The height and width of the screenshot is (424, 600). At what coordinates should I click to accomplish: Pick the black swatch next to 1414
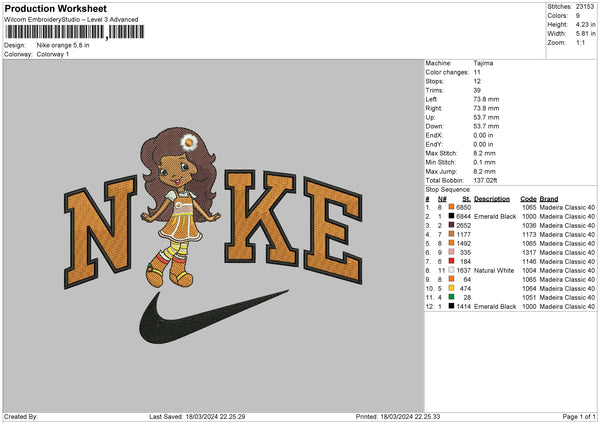pos(451,306)
